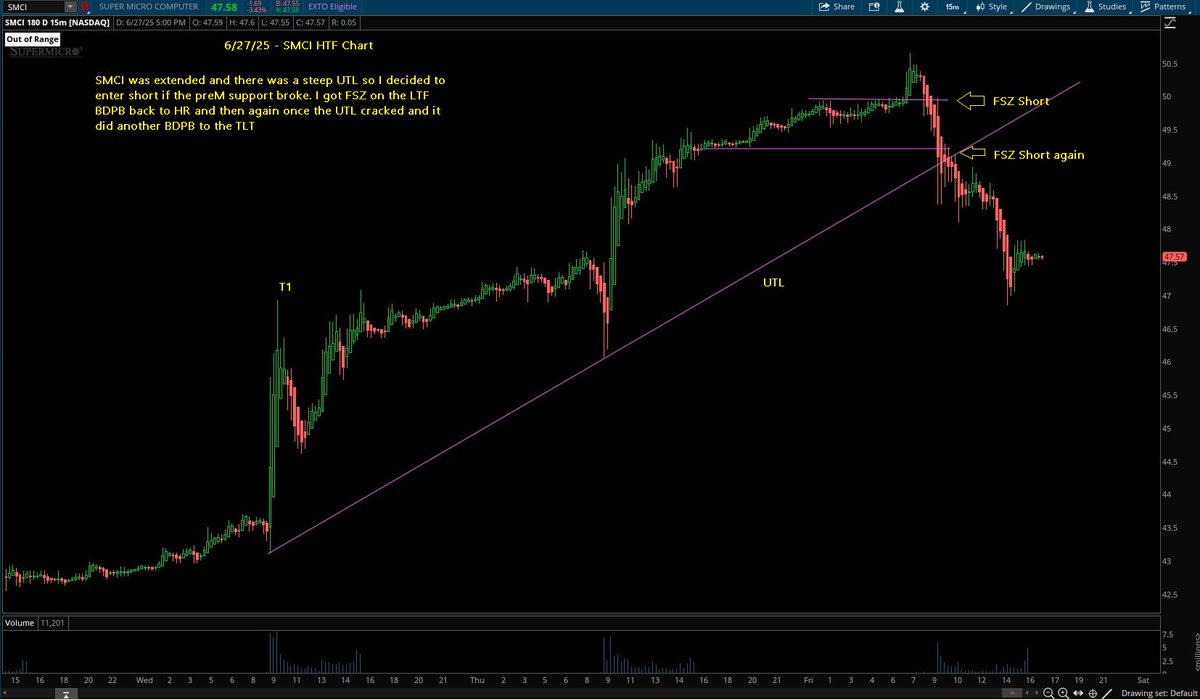Click the Sat label on the time axis
Screen dimensions: 1200x699
[x=1143, y=679]
